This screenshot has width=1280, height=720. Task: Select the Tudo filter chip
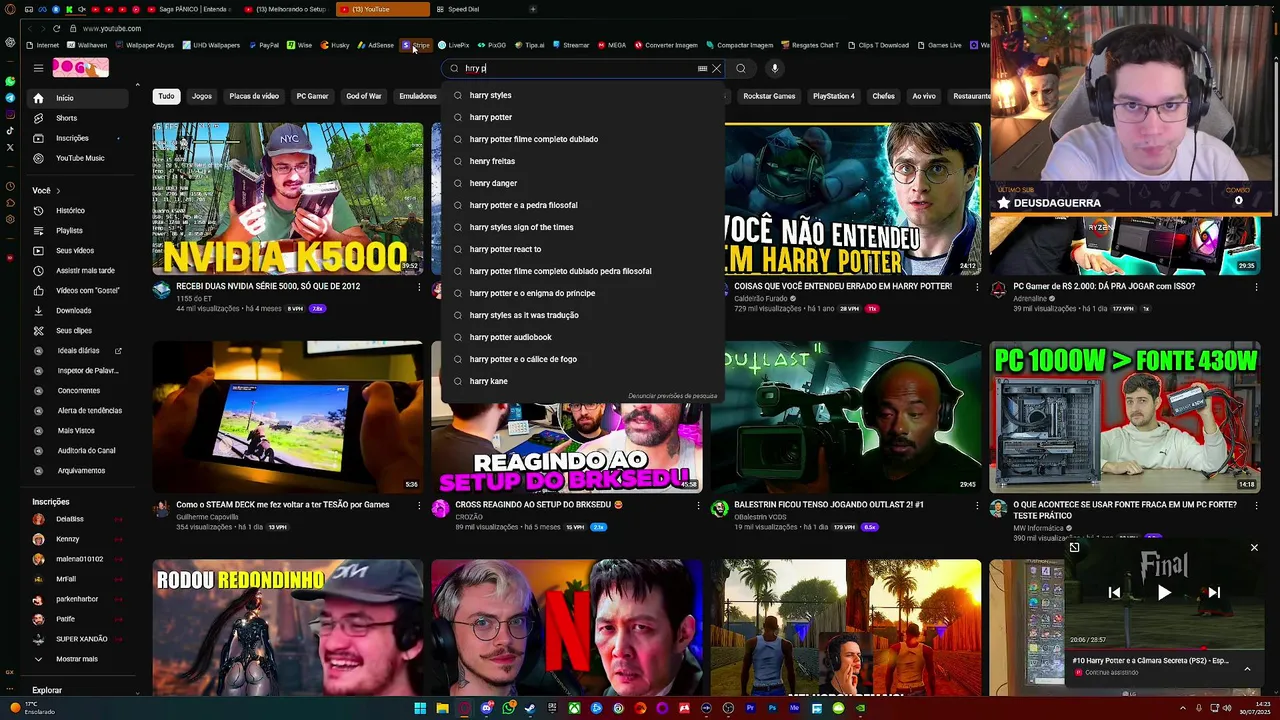click(166, 96)
